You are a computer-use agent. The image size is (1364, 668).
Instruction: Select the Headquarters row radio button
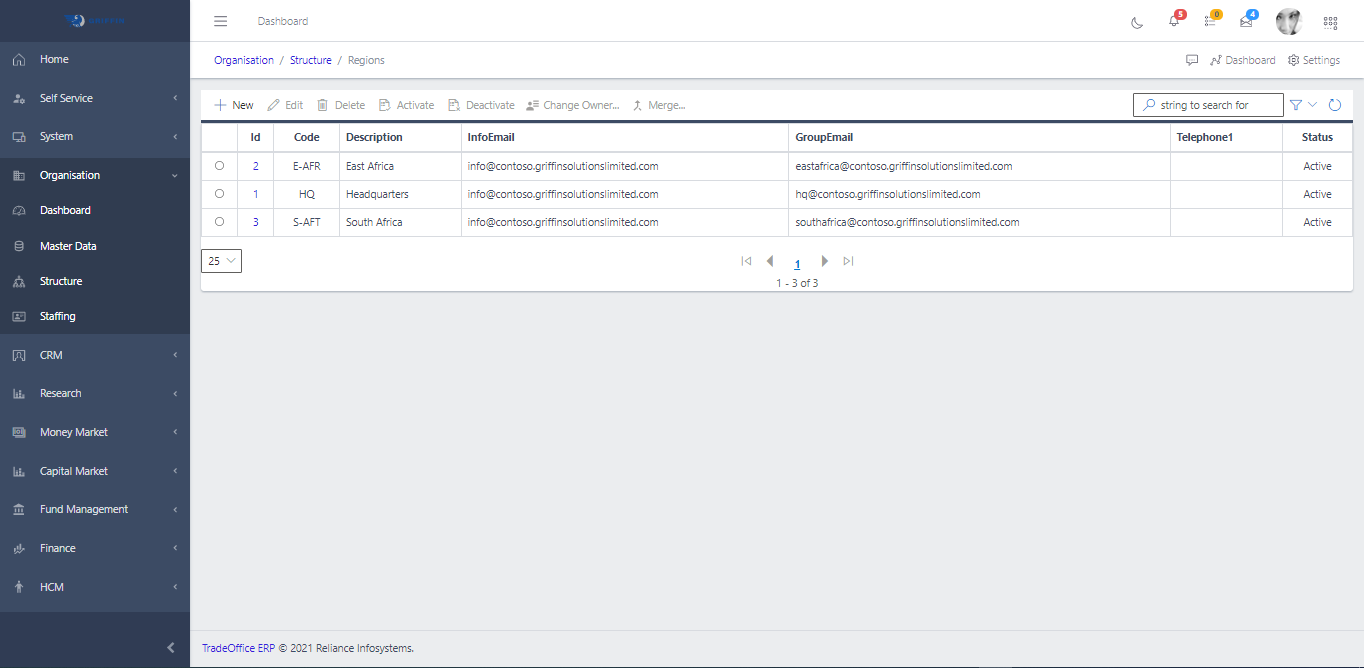(x=219, y=194)
